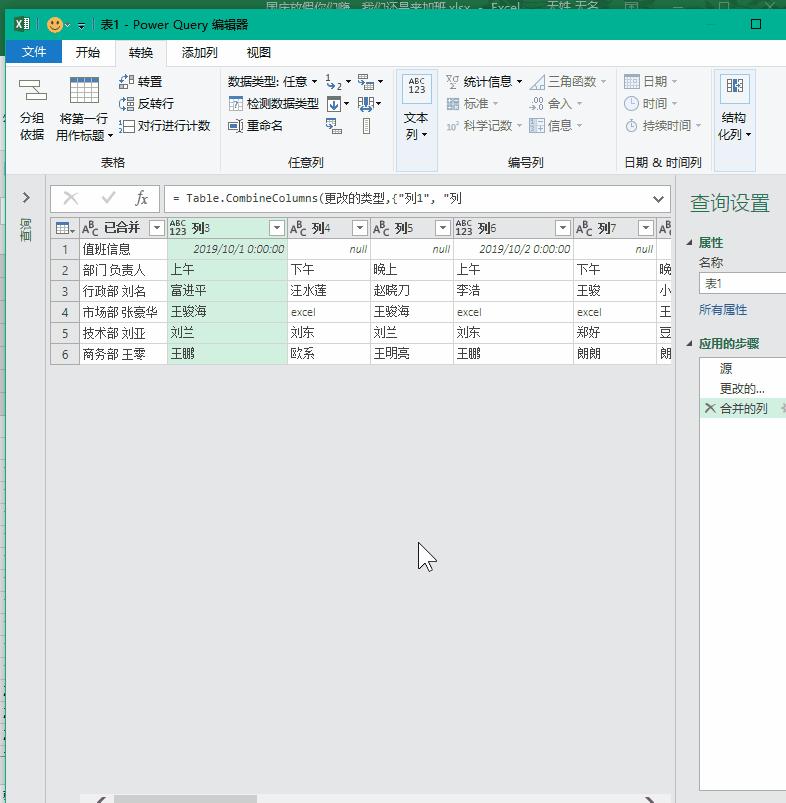This screenshot has width=786, height=803.
Task: Click the horizontal scrollbar thumb
Action: click(x=185, y=799)
